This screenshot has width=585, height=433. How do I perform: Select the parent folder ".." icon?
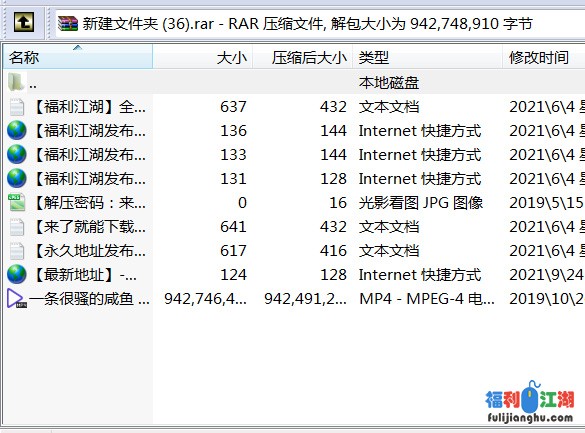coord(16,82)
